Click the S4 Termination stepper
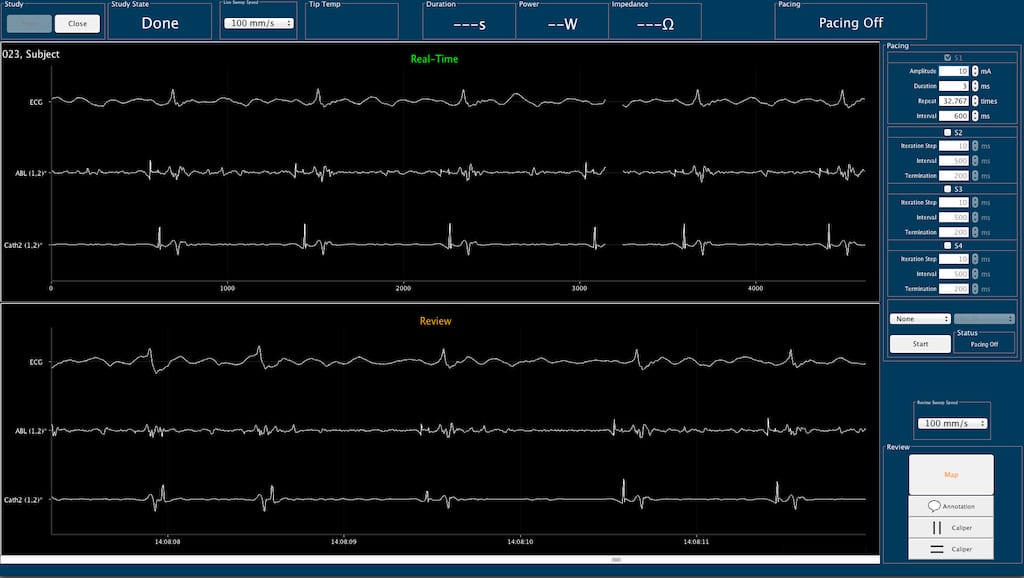 click(975, 289)
